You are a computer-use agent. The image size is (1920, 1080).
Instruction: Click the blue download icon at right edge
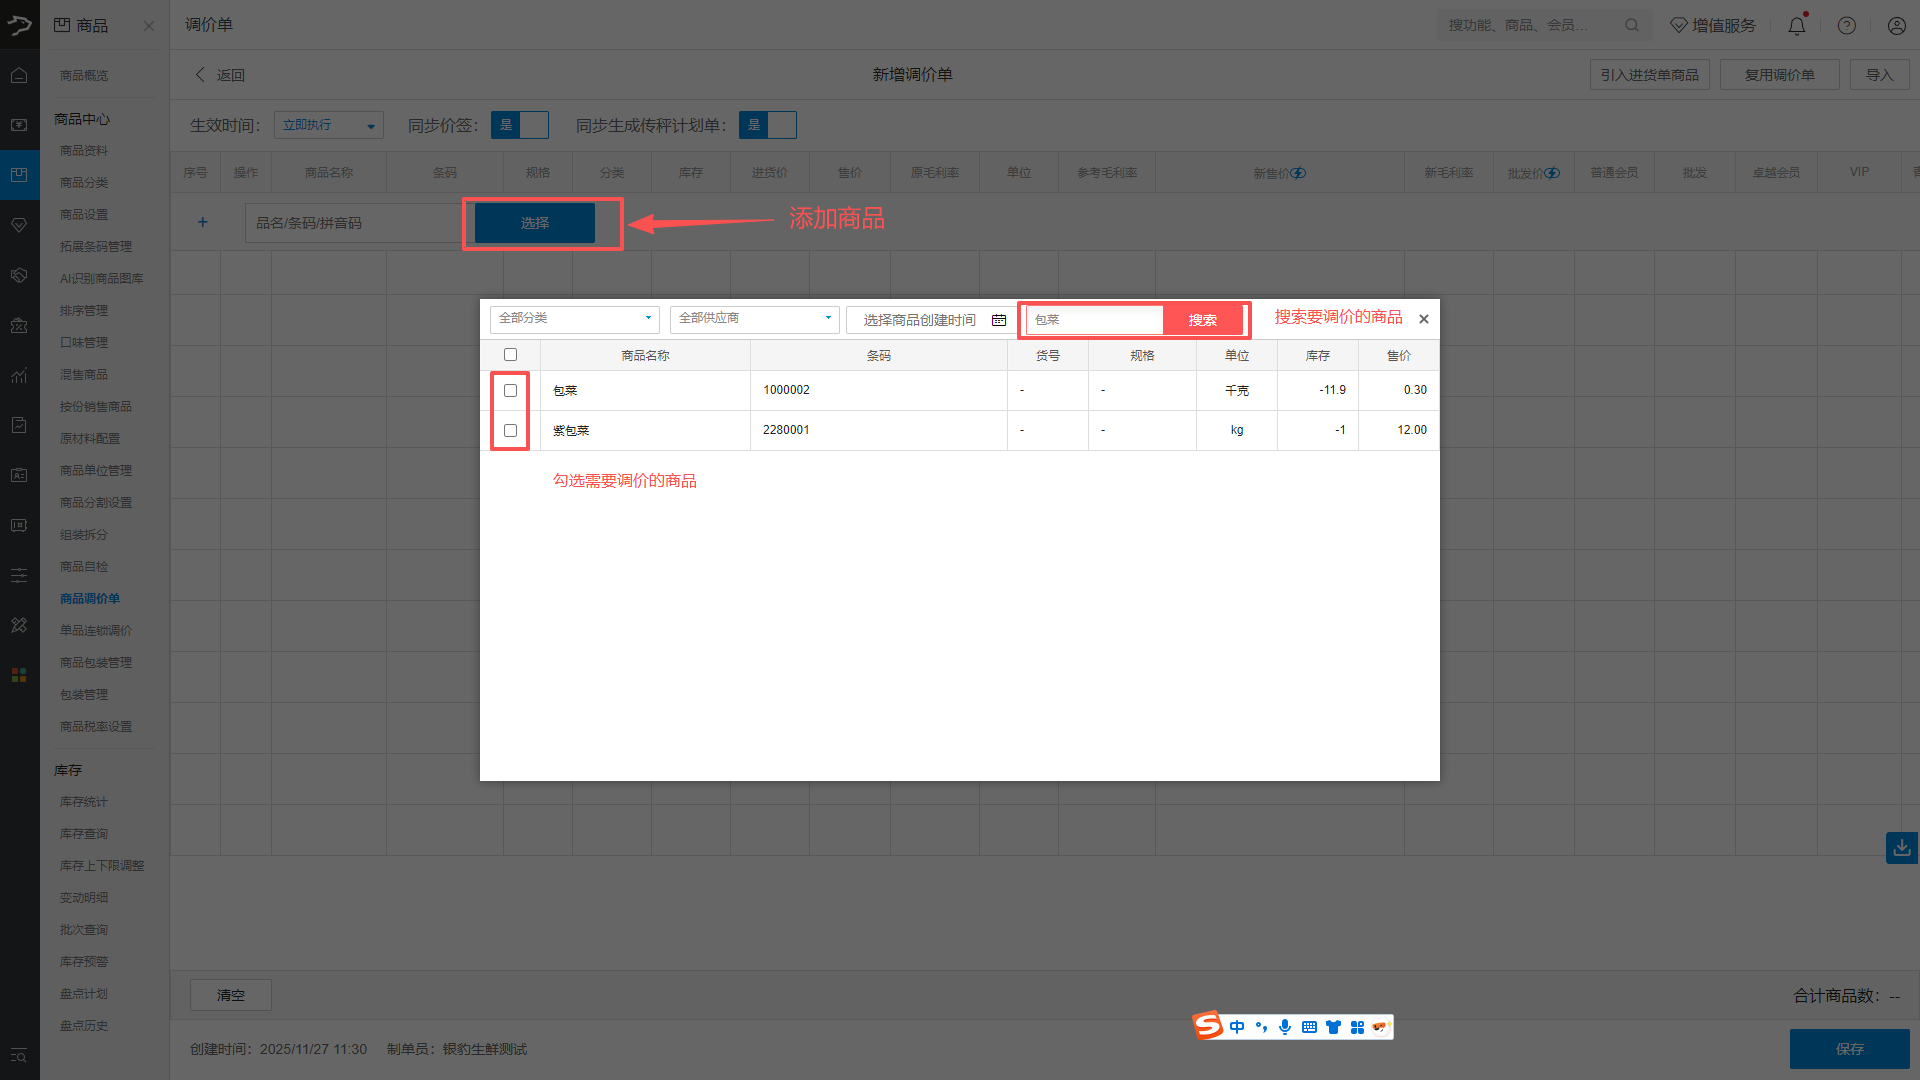pos(1901,848)
